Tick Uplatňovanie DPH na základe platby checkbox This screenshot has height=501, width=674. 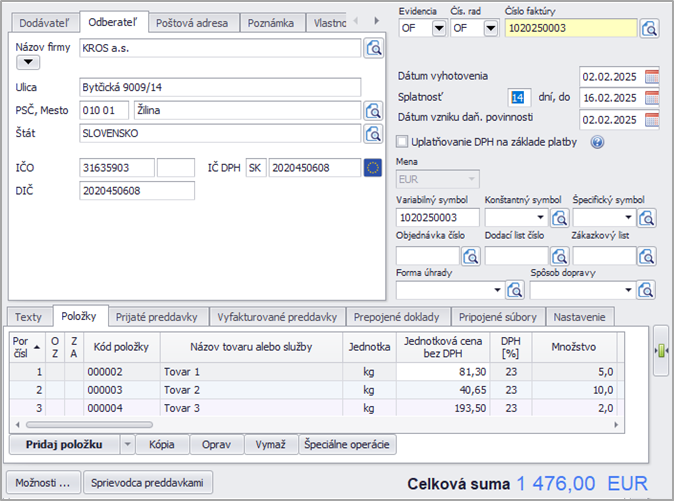click(402, 142)
